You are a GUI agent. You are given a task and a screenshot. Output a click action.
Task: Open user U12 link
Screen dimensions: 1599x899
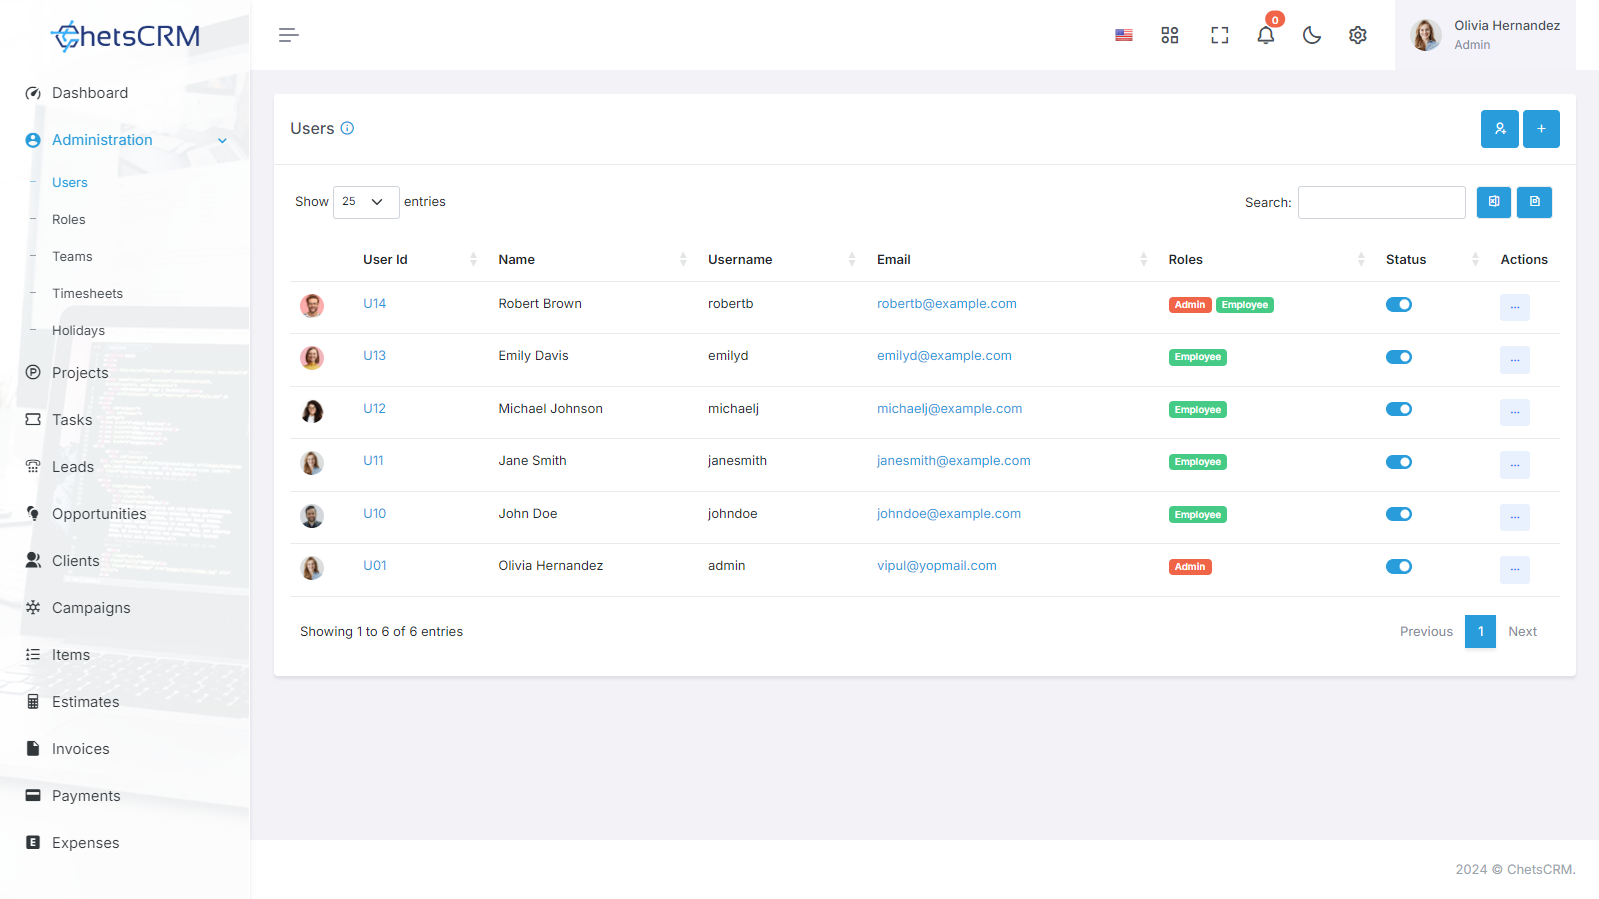point(374,409)
